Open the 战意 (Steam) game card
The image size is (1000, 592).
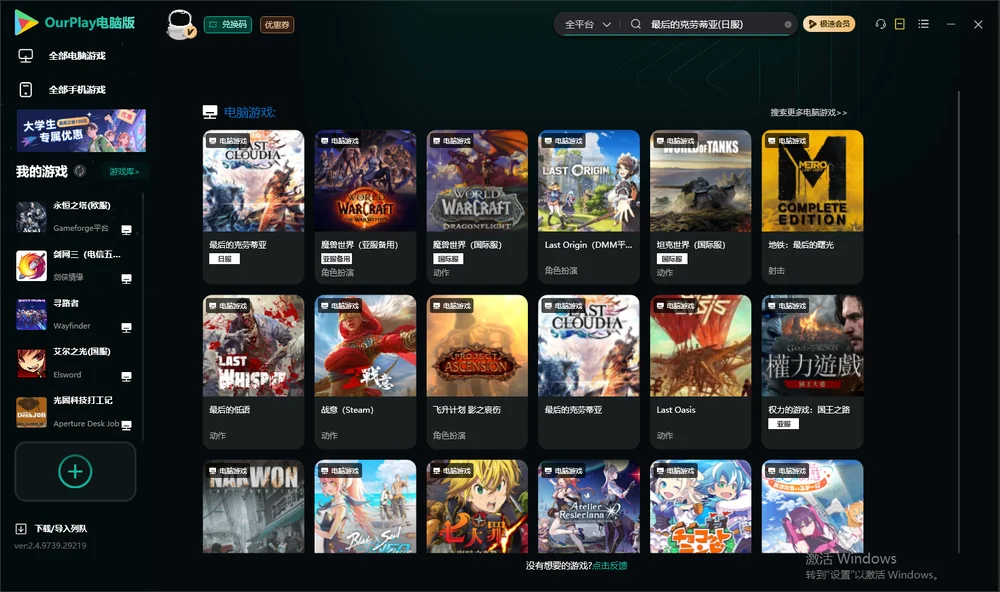365,372
